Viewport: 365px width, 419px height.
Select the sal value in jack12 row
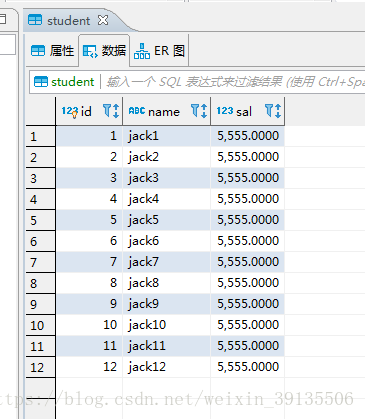pyautogui.click(x=248, y=367)
